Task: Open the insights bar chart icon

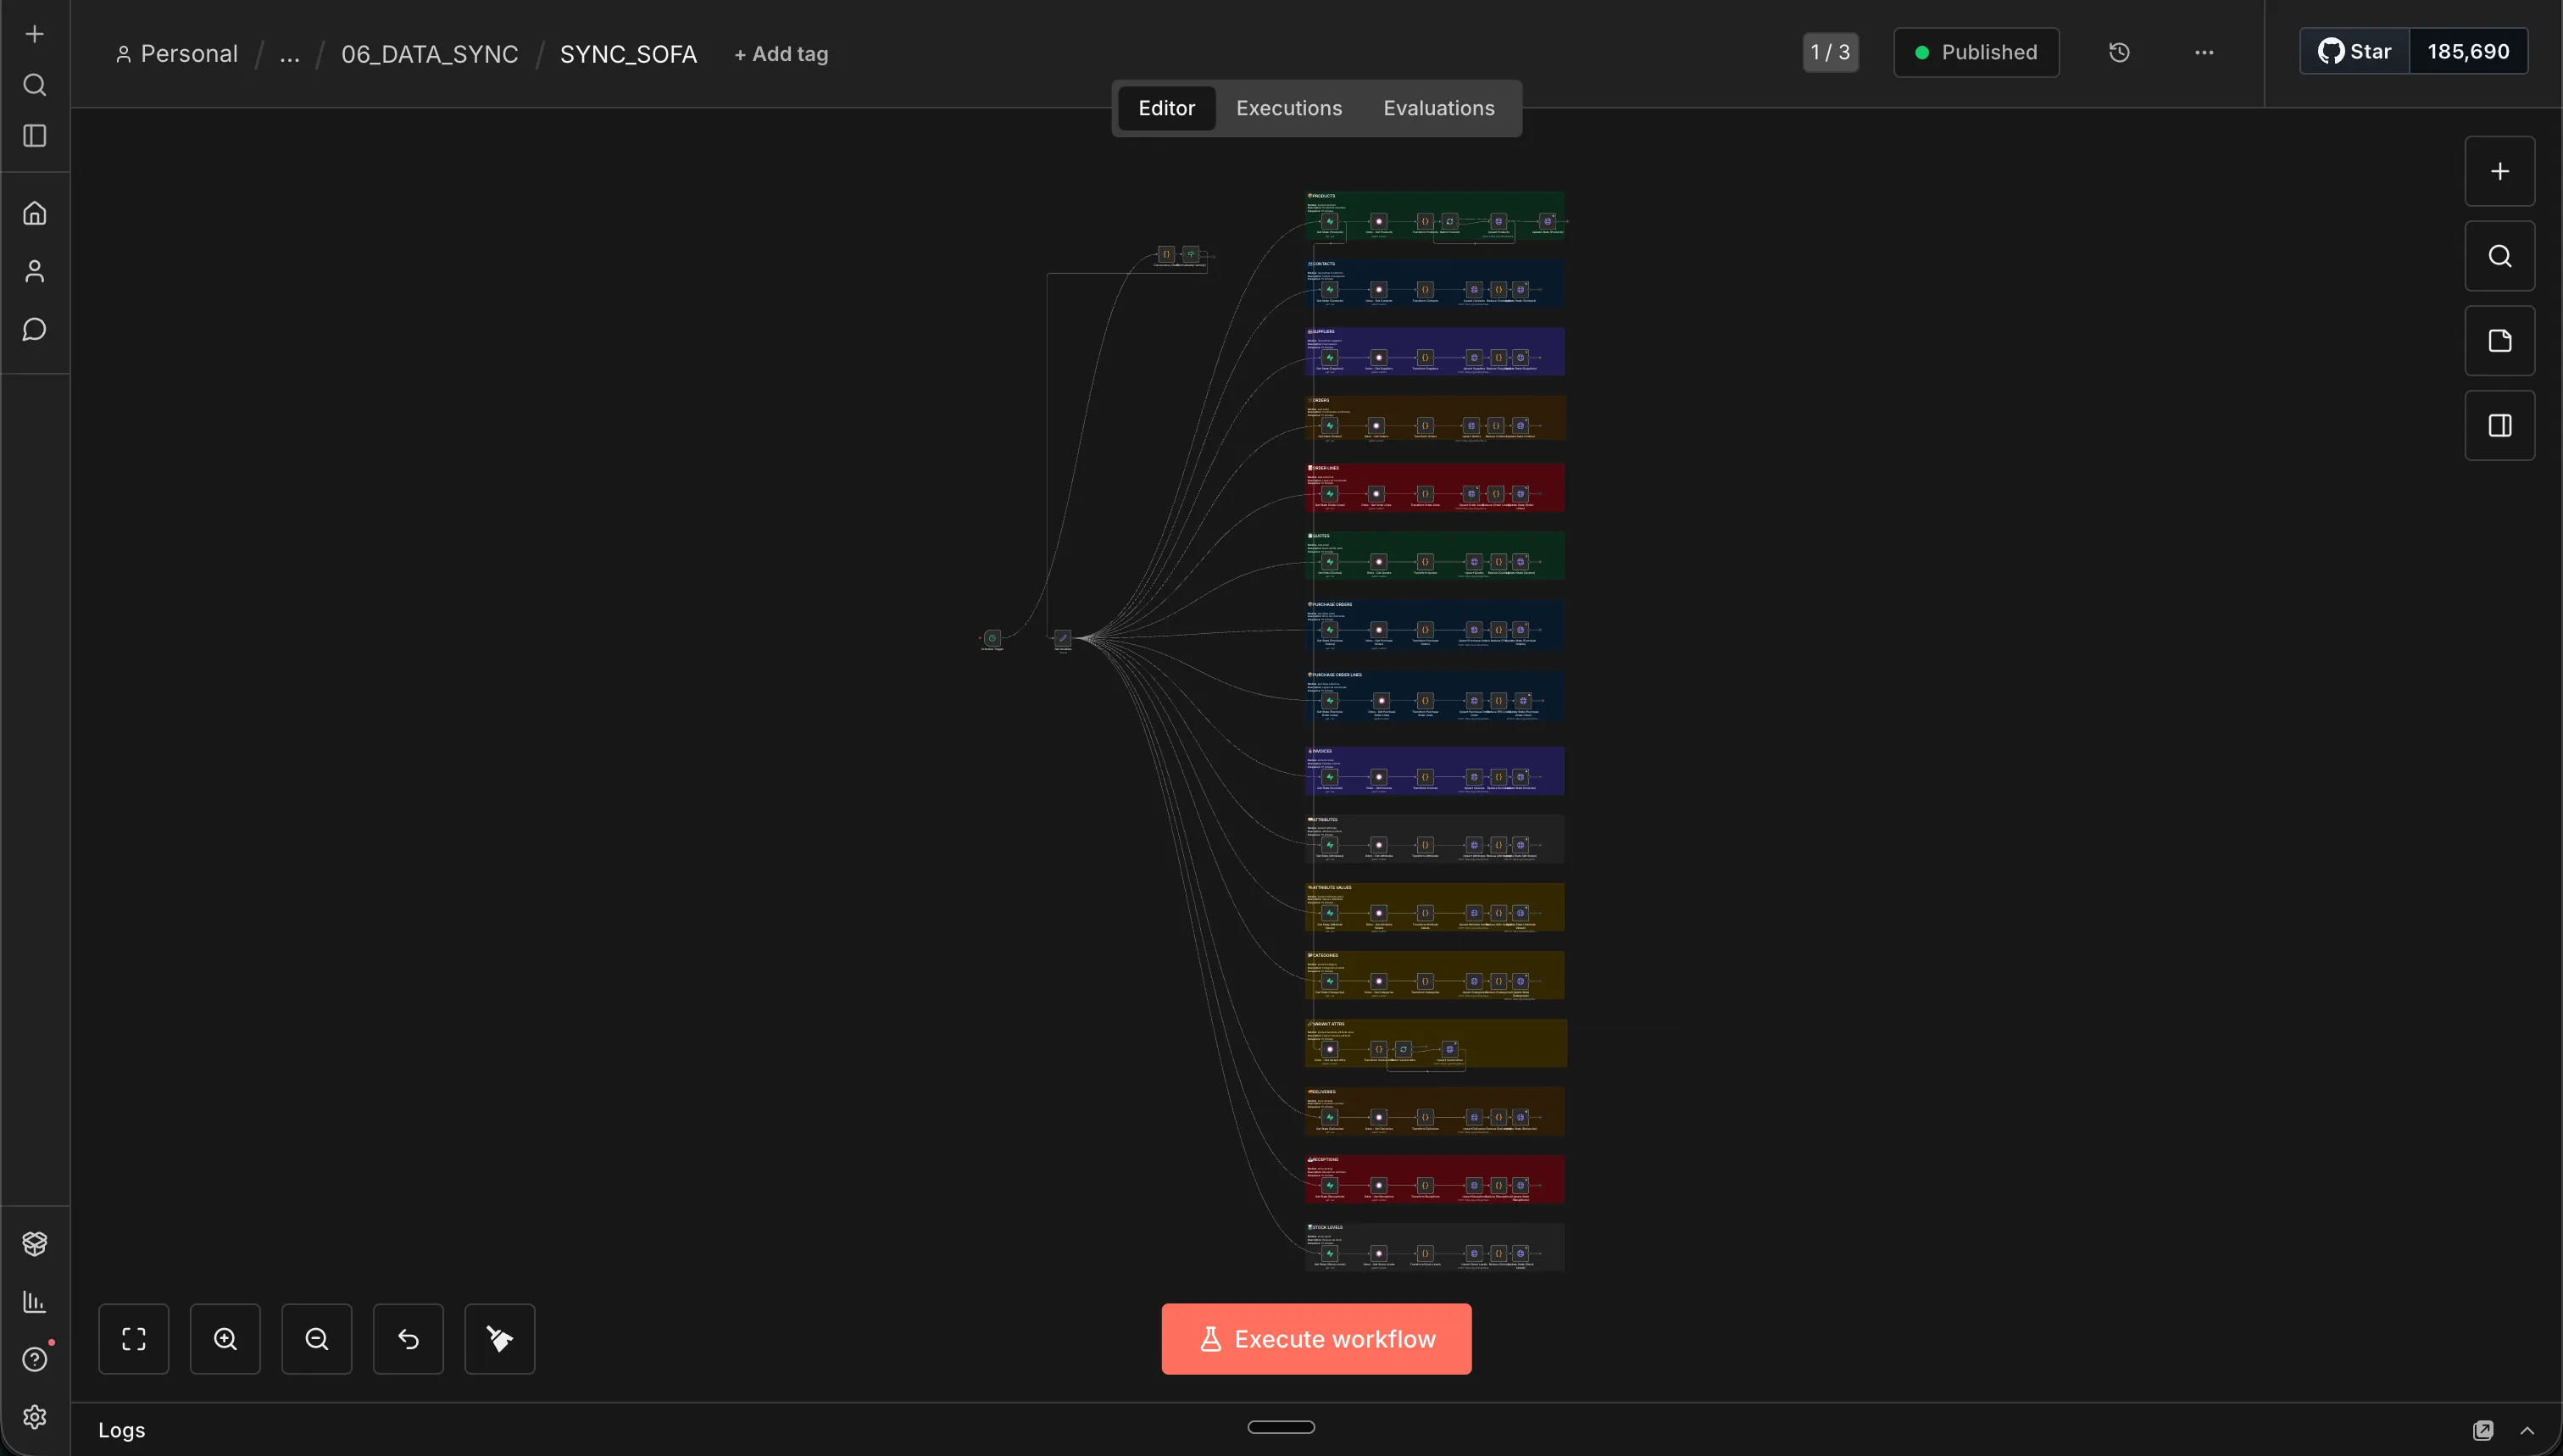Action: pyautogui.click(x=34, y=1301)
